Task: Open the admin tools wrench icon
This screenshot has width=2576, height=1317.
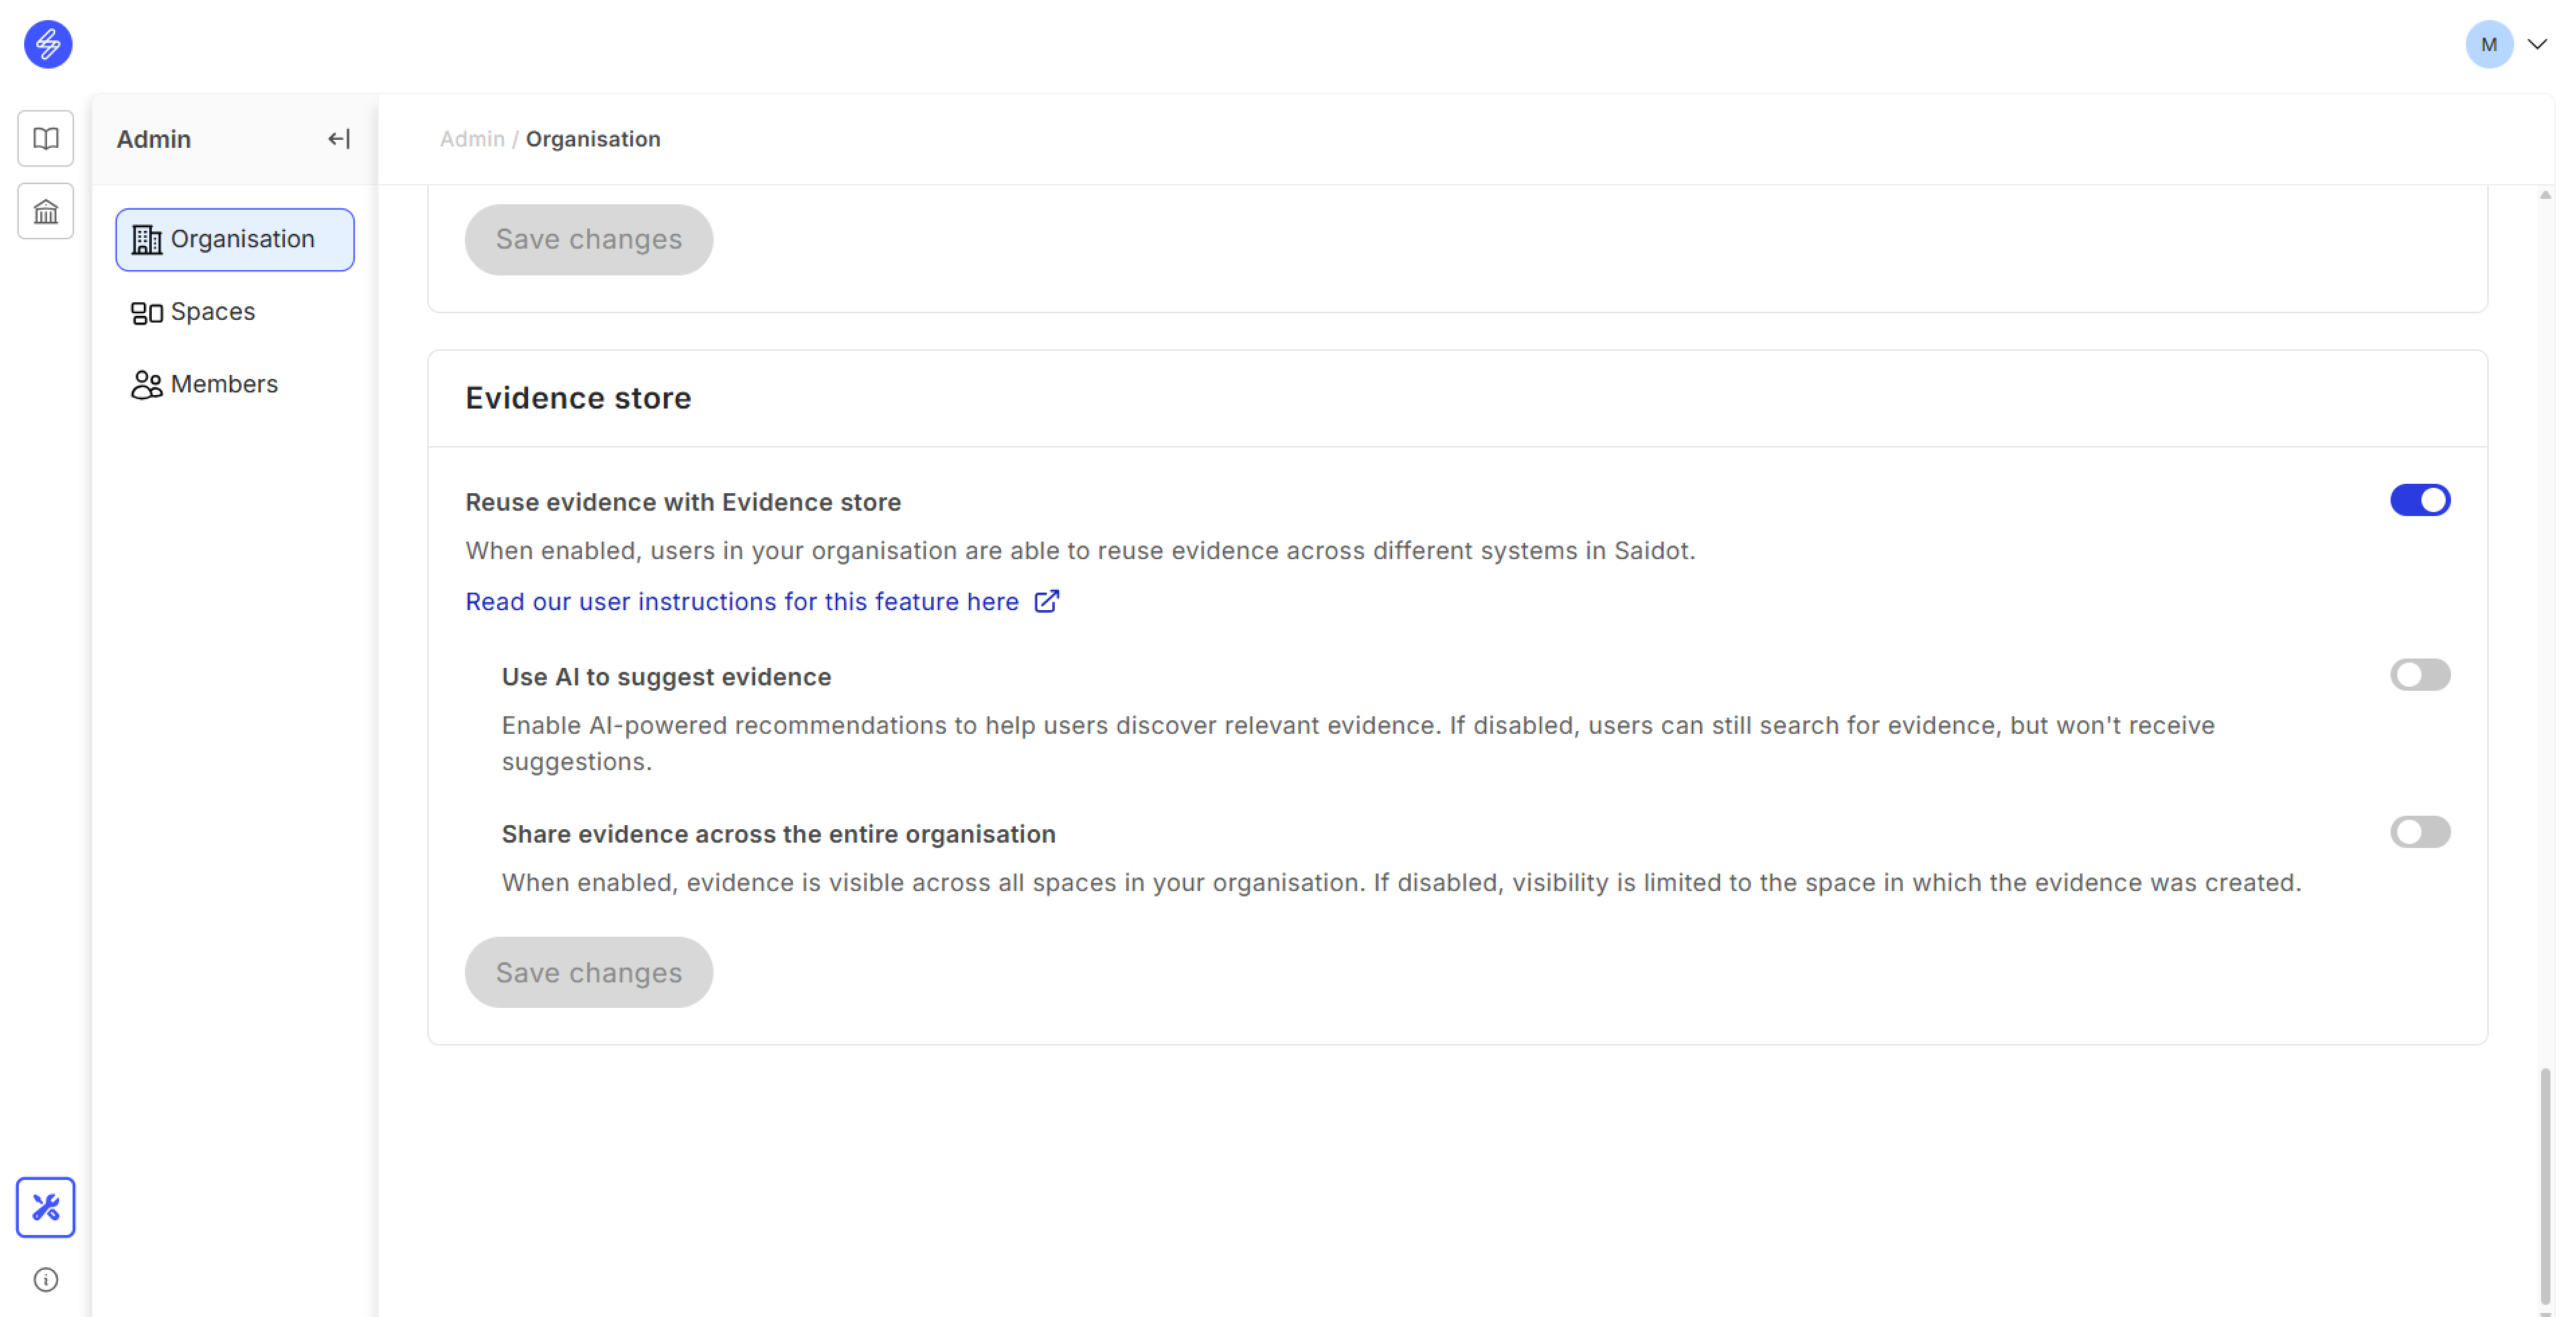Action: pyautogui.click(x=46, y=1207)
